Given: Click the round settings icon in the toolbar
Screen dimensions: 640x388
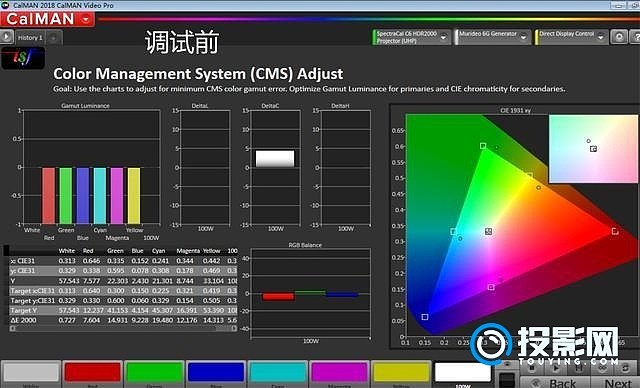Looking at the screenshot, I should 619,37.
